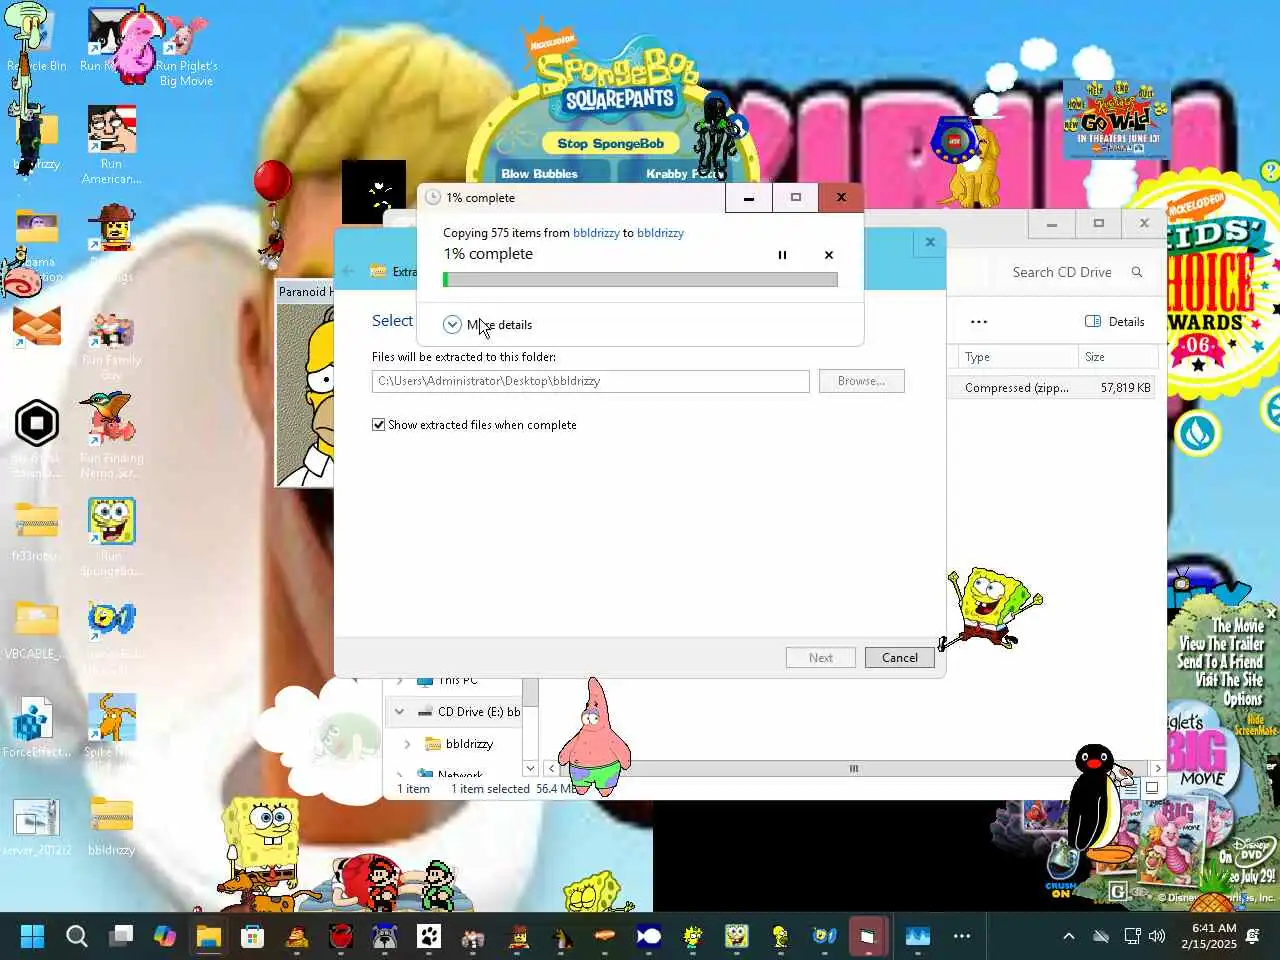Open the taskbar clock showing 6:41 AM
Image resolution: width=1280 pixels, height=960 pixels.
pyautogui.click(x=1208, y=936)
